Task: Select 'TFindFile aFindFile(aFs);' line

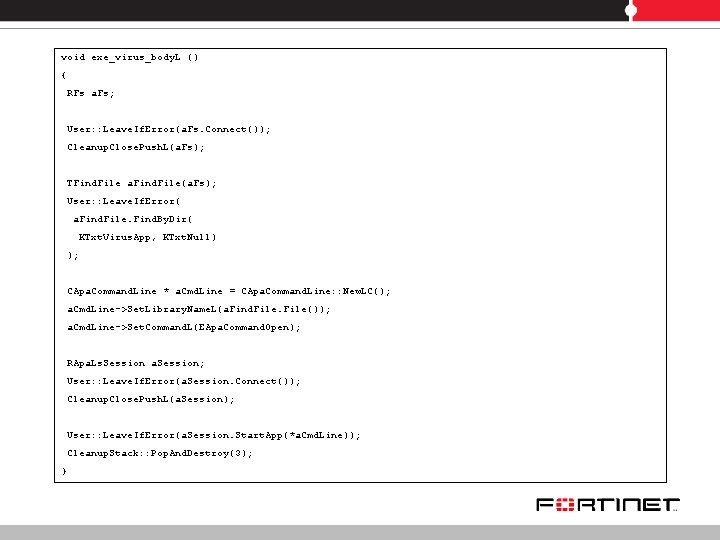Action: pyautogui.click(x=141, y=183)
